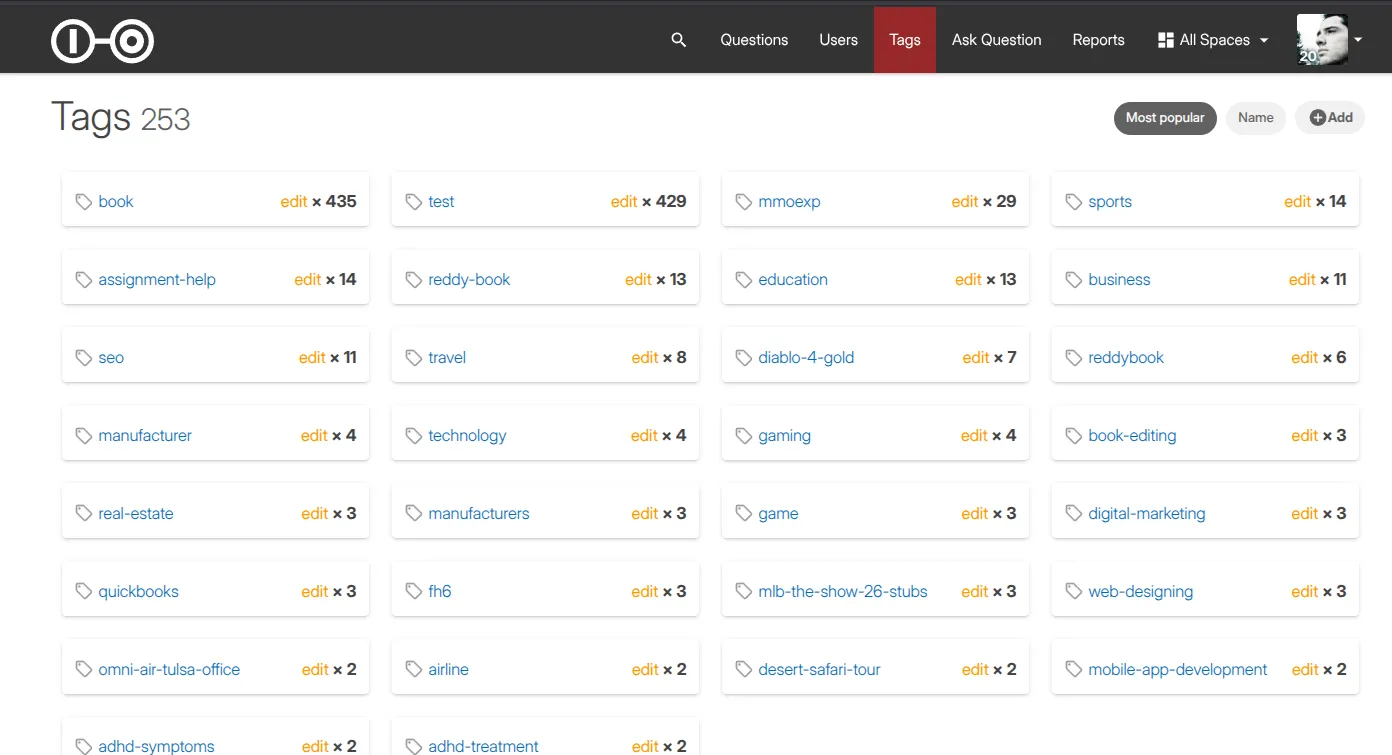
Task: Click the tag icon beside travel
Action: pyautogui.click(x=414, y=358)
